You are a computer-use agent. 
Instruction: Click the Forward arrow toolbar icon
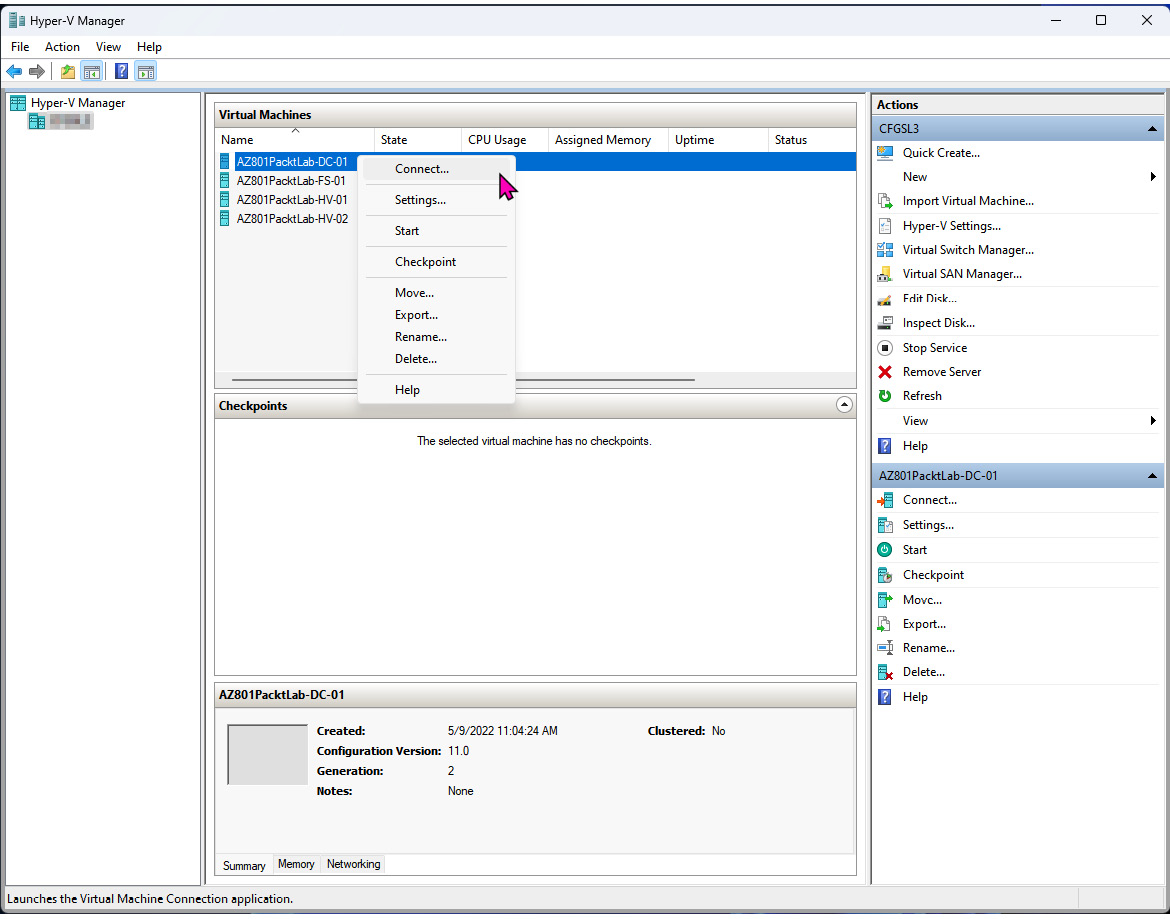pyautogui.click(x=37, y=72)
